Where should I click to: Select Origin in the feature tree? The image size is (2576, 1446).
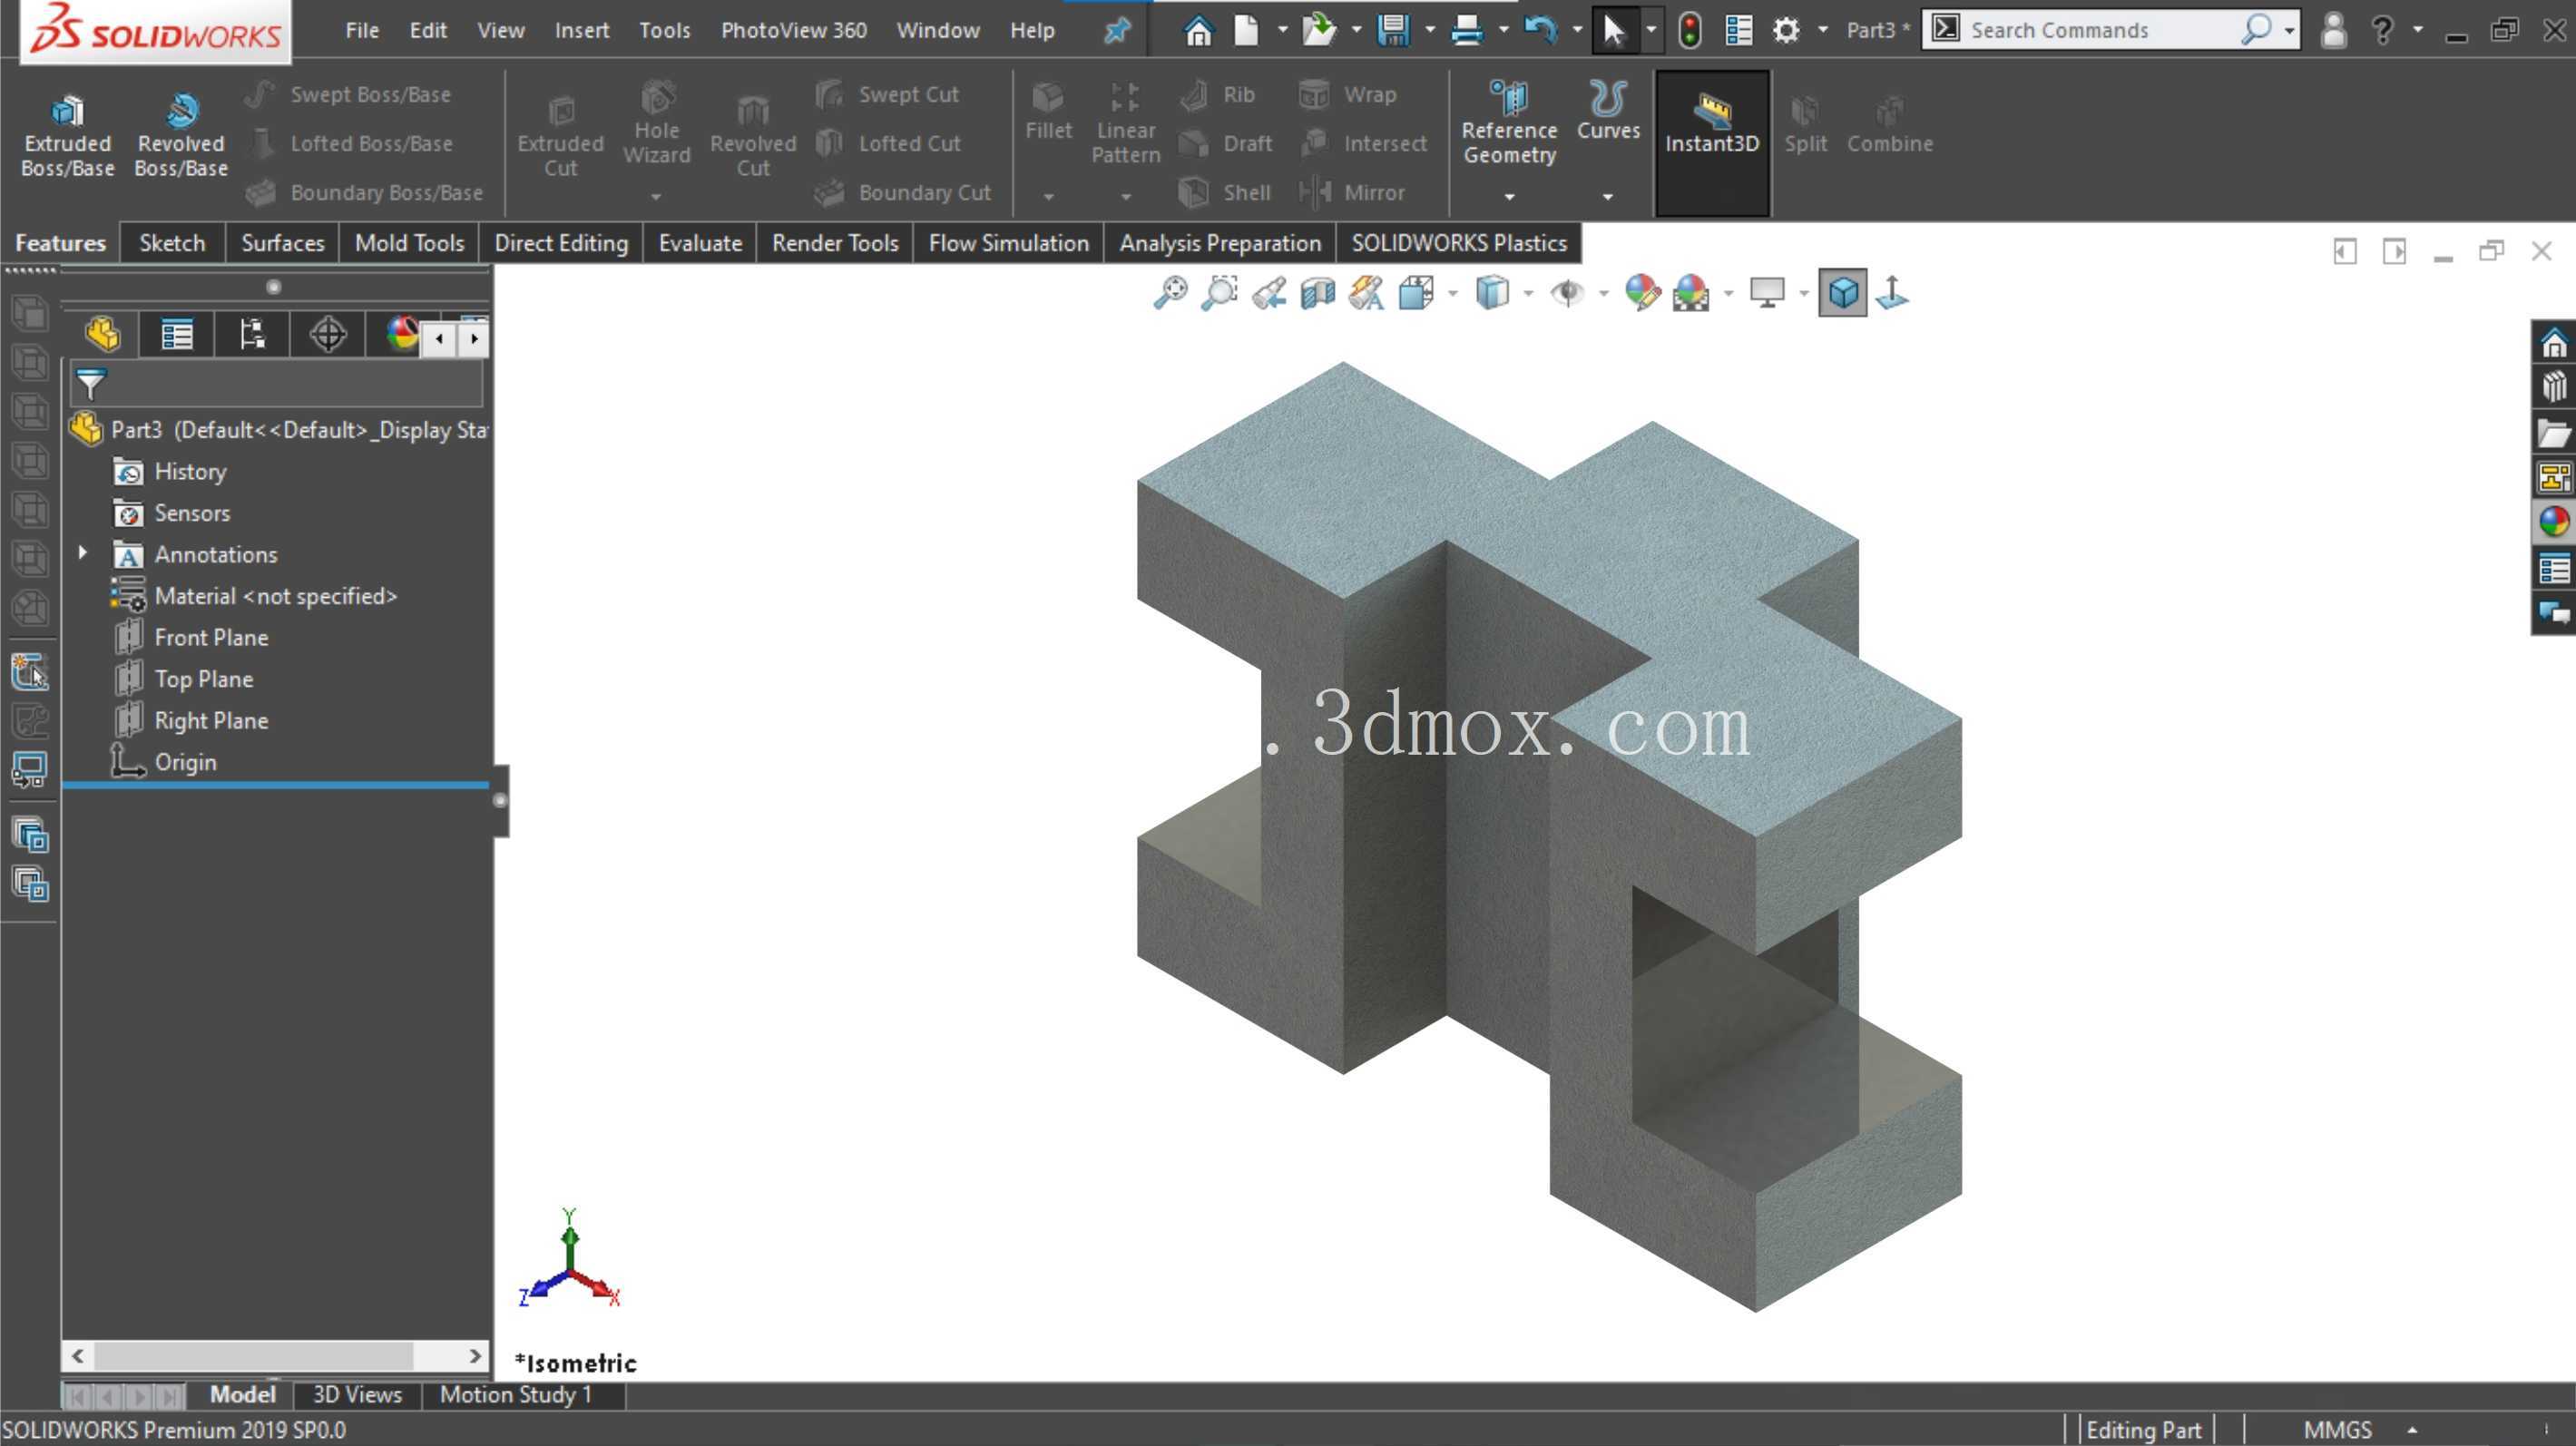click(184, 762)
